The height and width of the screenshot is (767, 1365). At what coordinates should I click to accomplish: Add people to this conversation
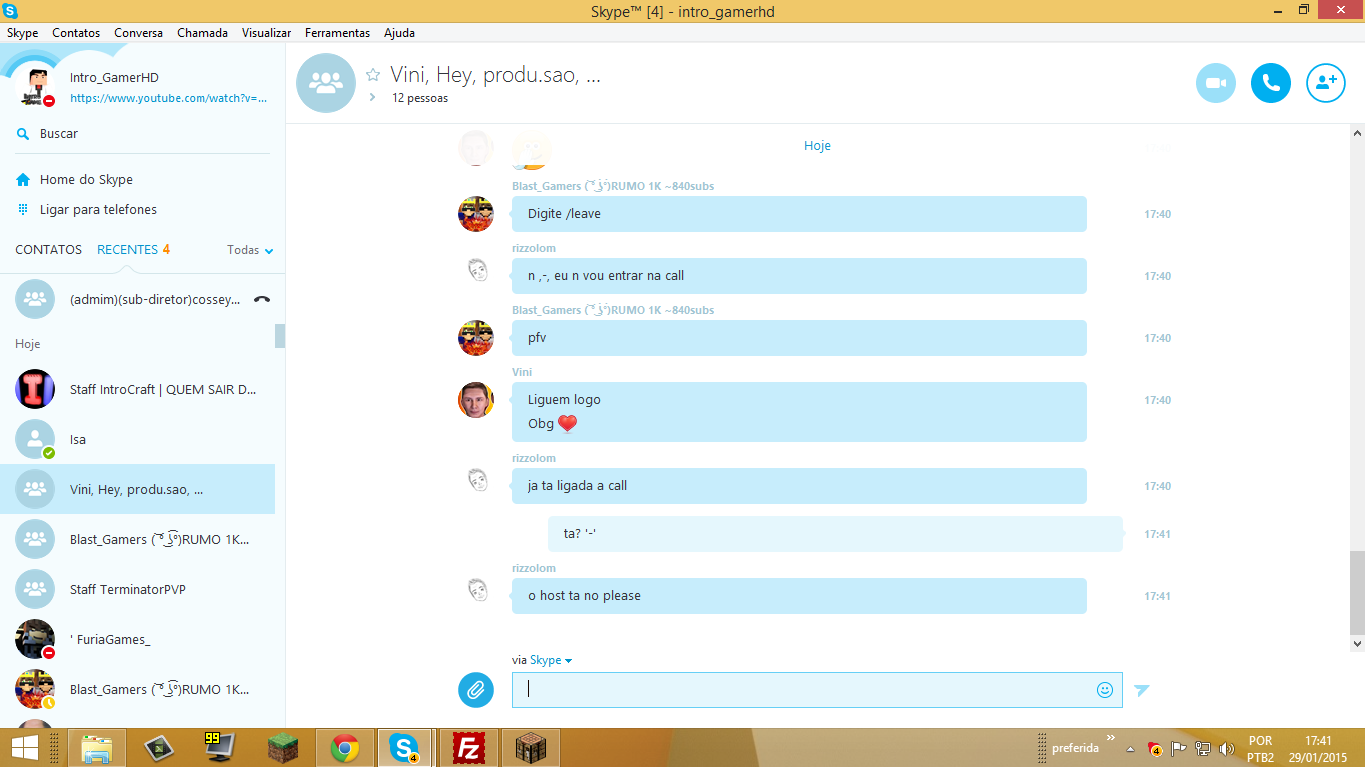pos(1326,83)
